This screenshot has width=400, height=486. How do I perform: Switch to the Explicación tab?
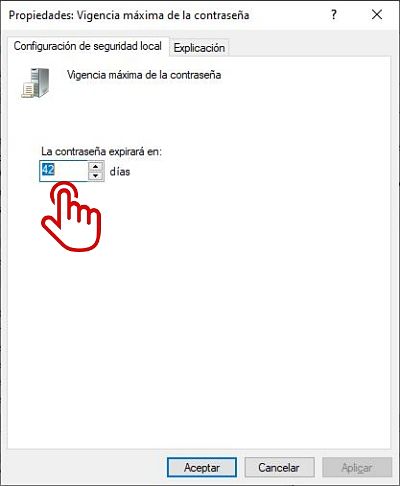point(199,48)
